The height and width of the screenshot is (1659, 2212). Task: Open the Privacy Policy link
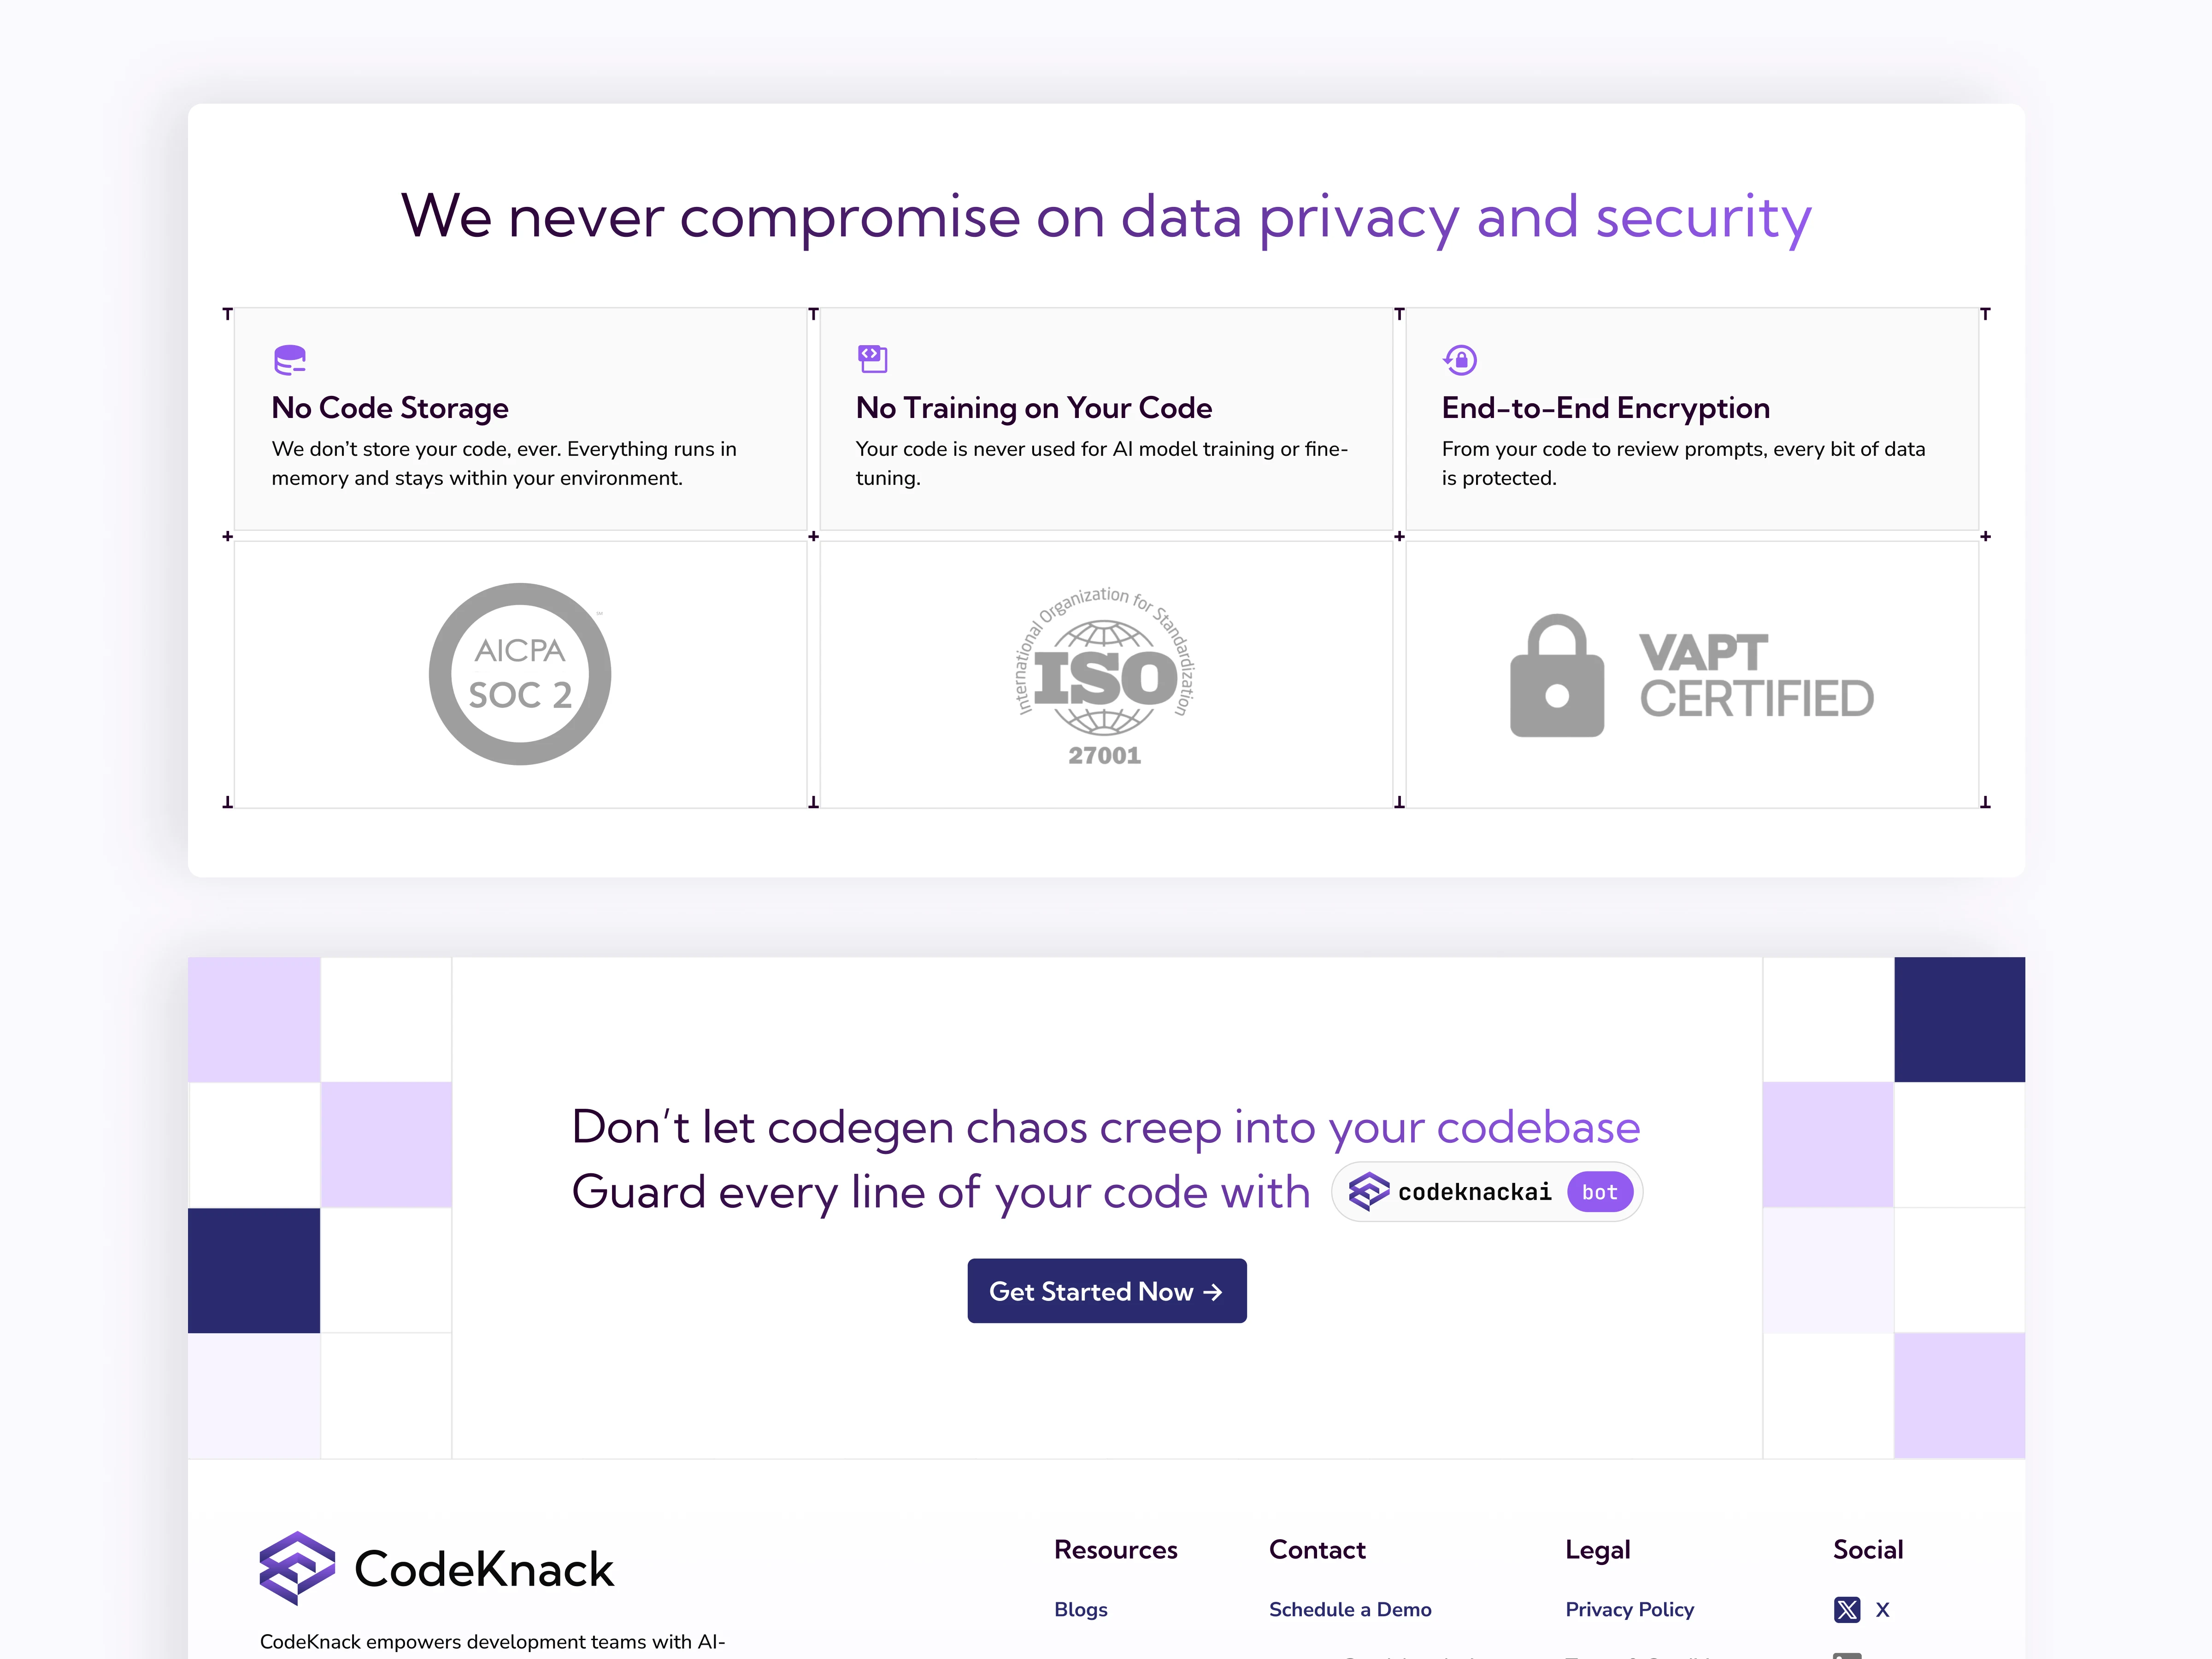1629,1609
